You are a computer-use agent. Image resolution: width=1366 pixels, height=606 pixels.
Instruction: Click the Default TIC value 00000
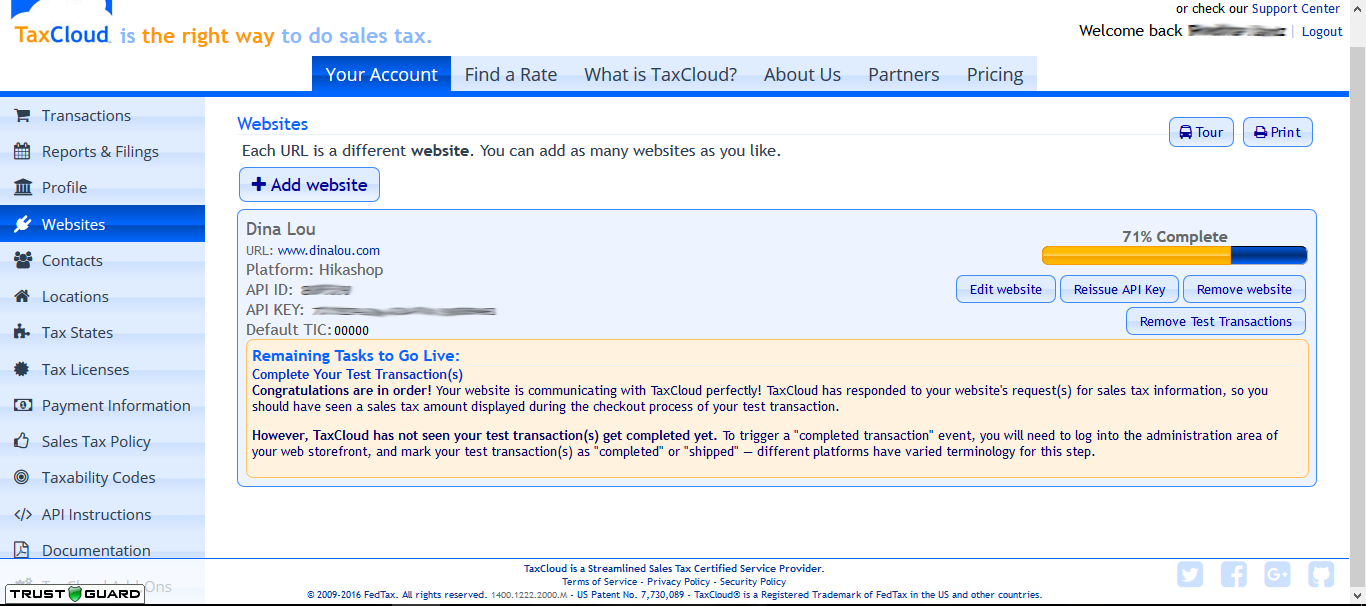351,331
